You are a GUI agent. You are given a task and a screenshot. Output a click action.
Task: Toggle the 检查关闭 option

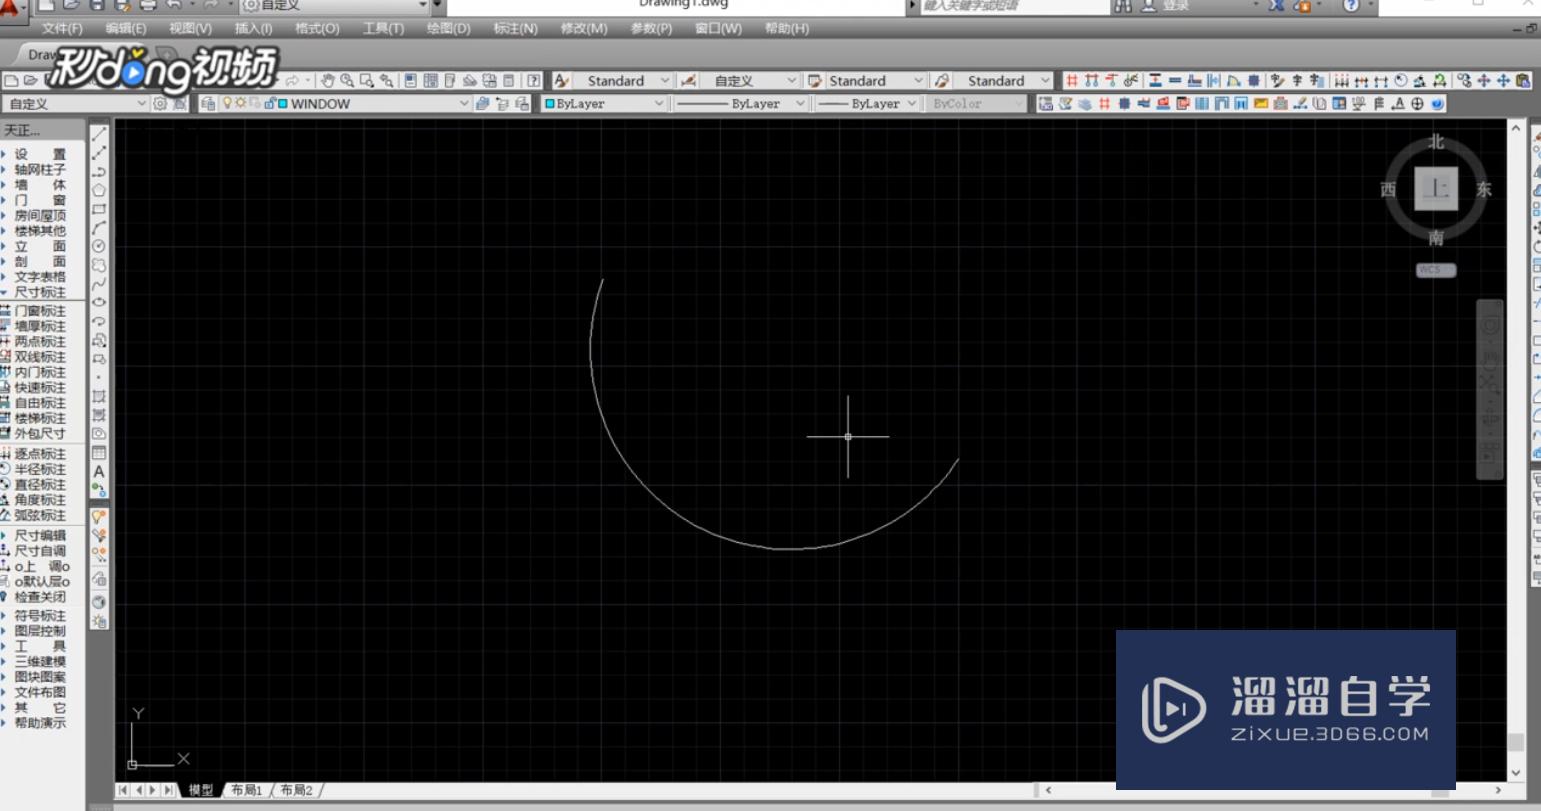(x=40, y=597)
